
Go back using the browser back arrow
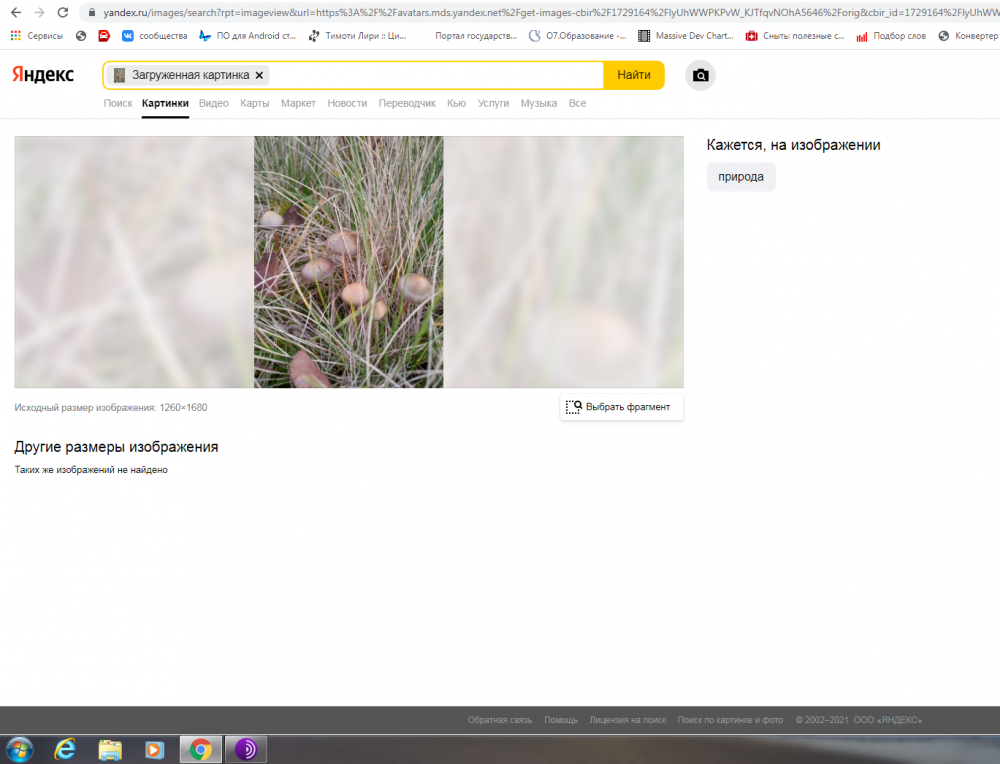(16, 12)
